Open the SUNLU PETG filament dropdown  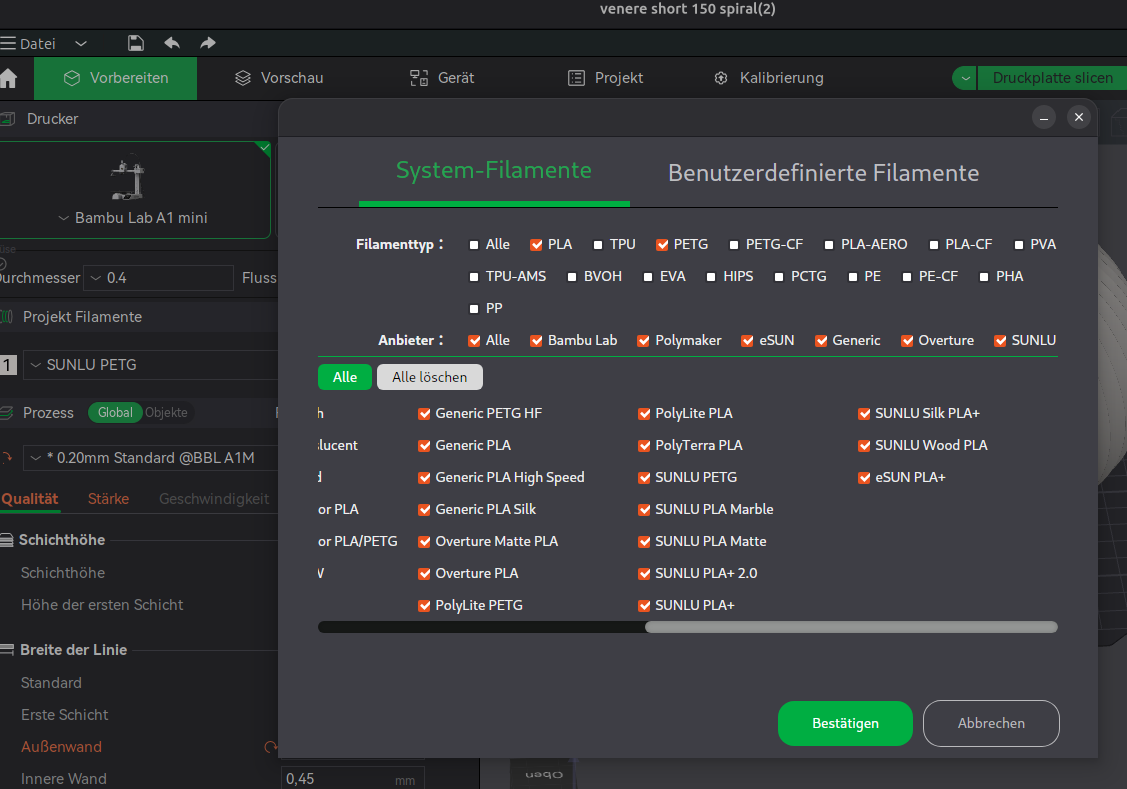tap(151, 365)
